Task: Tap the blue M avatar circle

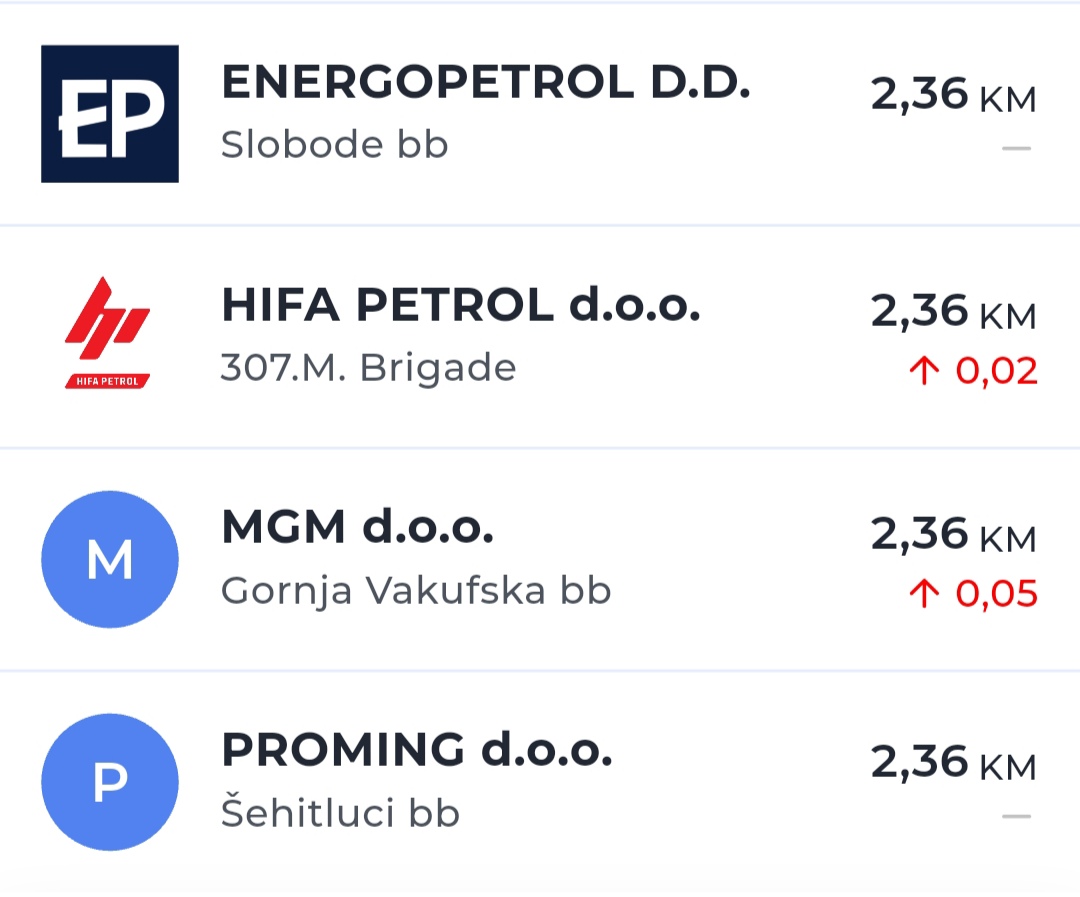Action: pyautogui.click(x=110, y=559)
